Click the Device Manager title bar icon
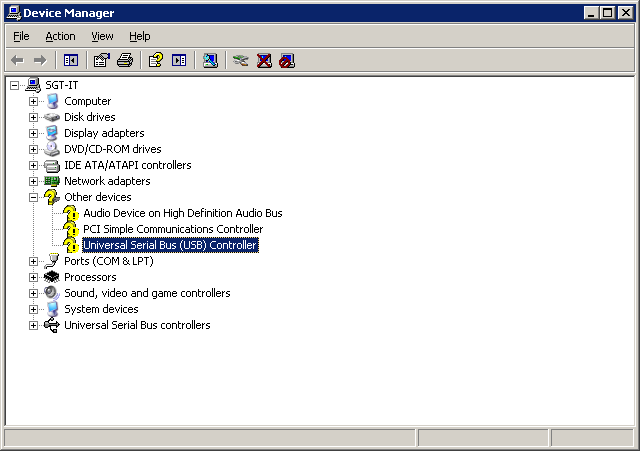Viewport: 640px width, 451px height. point(14,13)
